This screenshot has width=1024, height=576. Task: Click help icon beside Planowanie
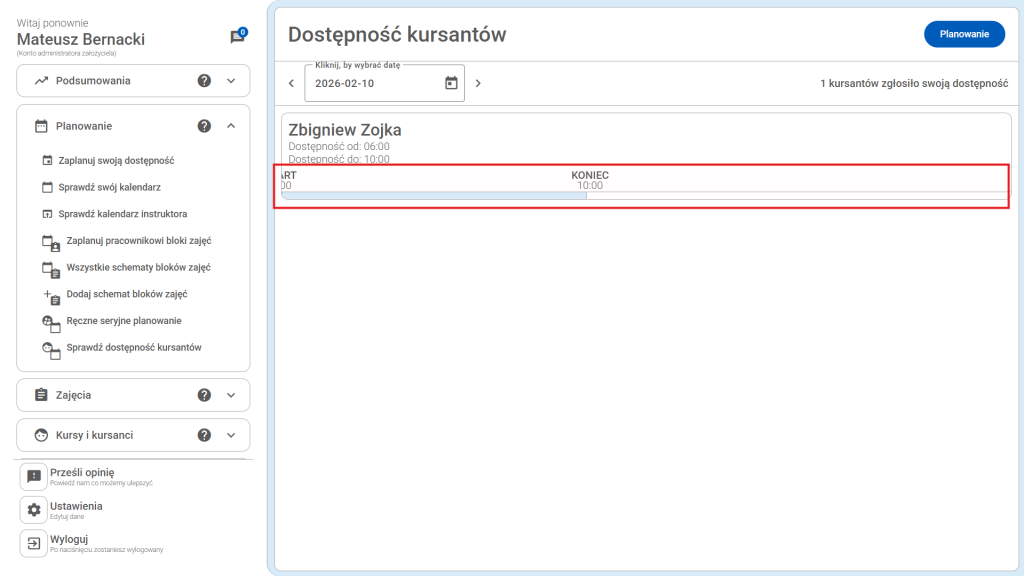[x=204, y=126]
